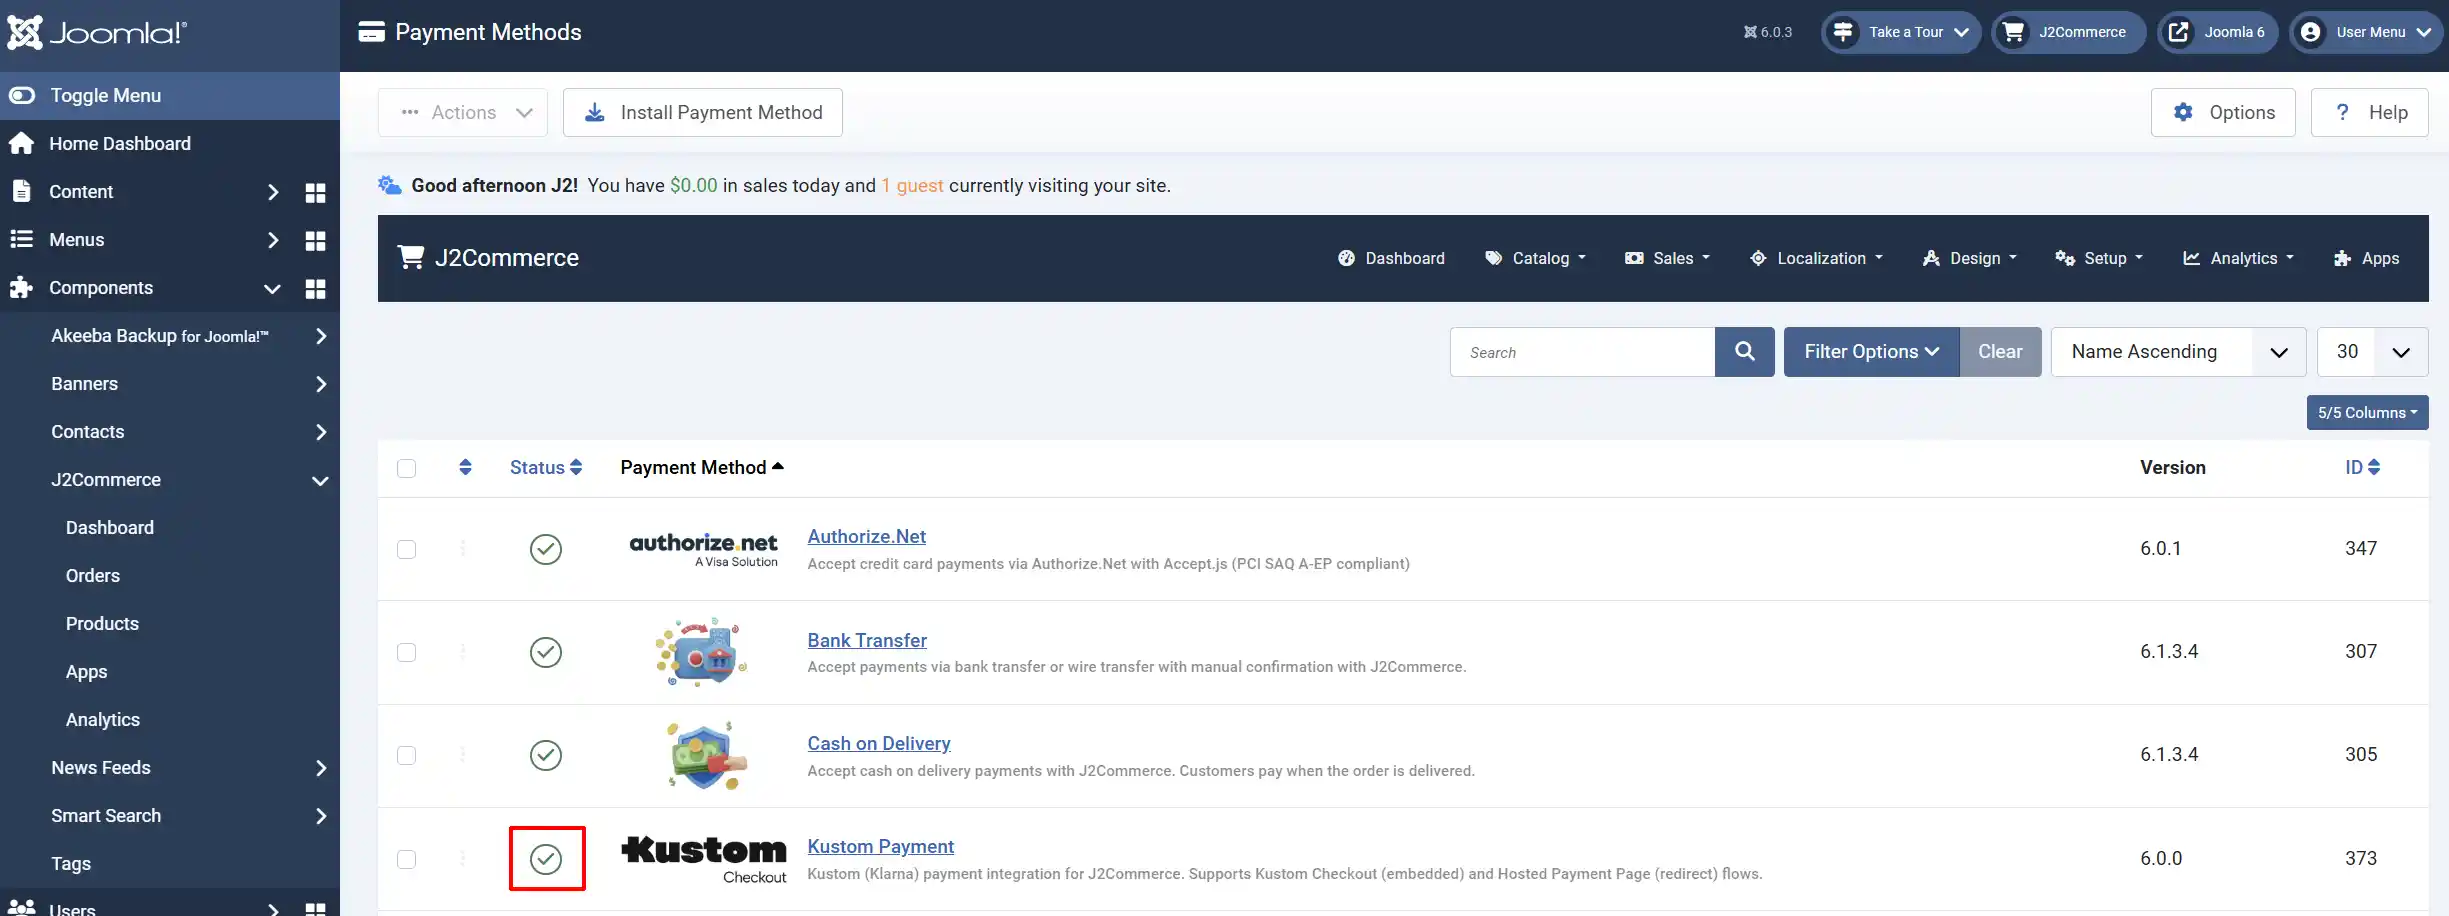The height and width of the screenshot is (916, 2449).
Task: Select the Cash on Delivery row checkbox
Action: point(406,755)
